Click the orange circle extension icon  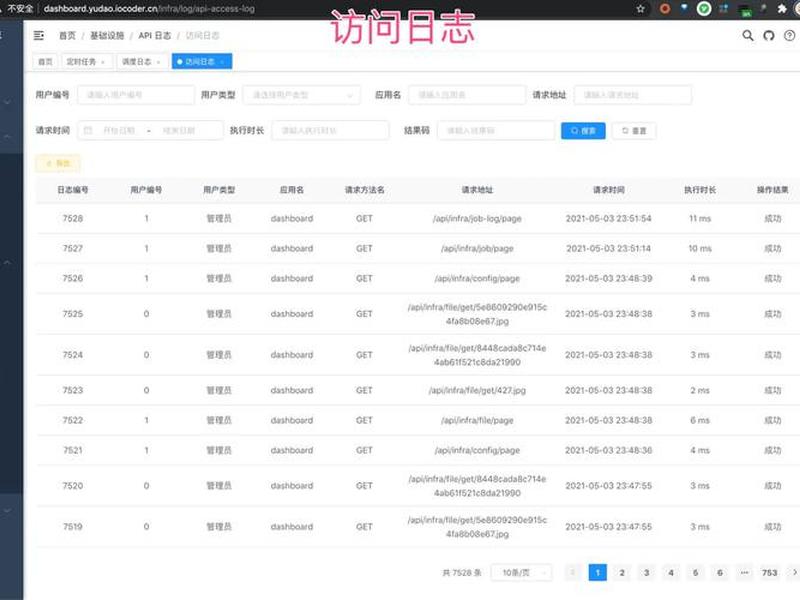click(665, 9)
